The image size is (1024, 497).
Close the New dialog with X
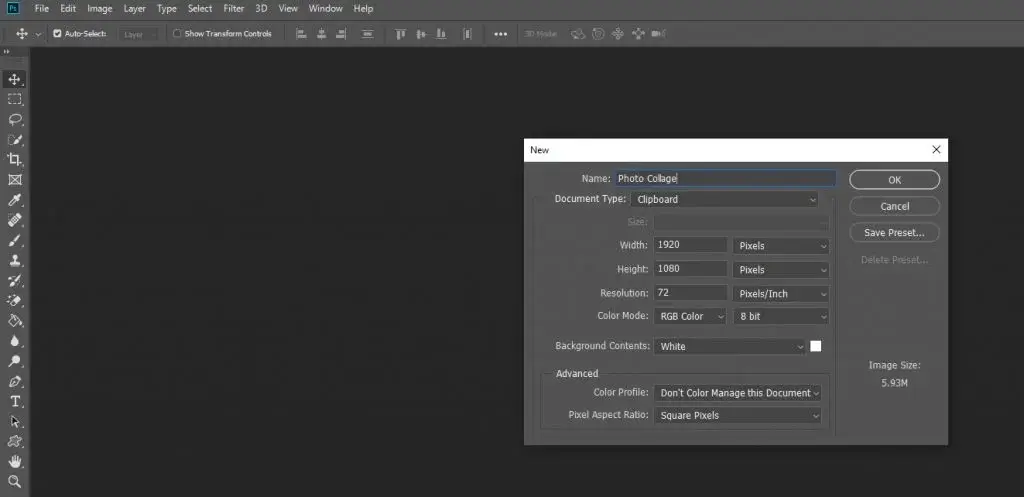936,150
